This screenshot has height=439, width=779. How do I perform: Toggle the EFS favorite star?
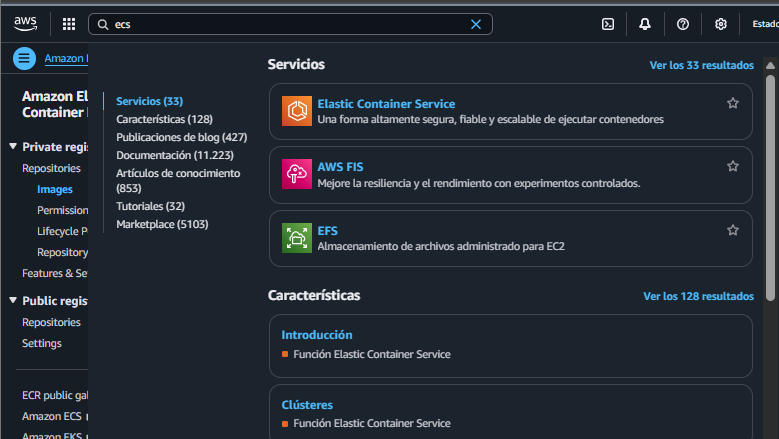[x=733, y=230]
